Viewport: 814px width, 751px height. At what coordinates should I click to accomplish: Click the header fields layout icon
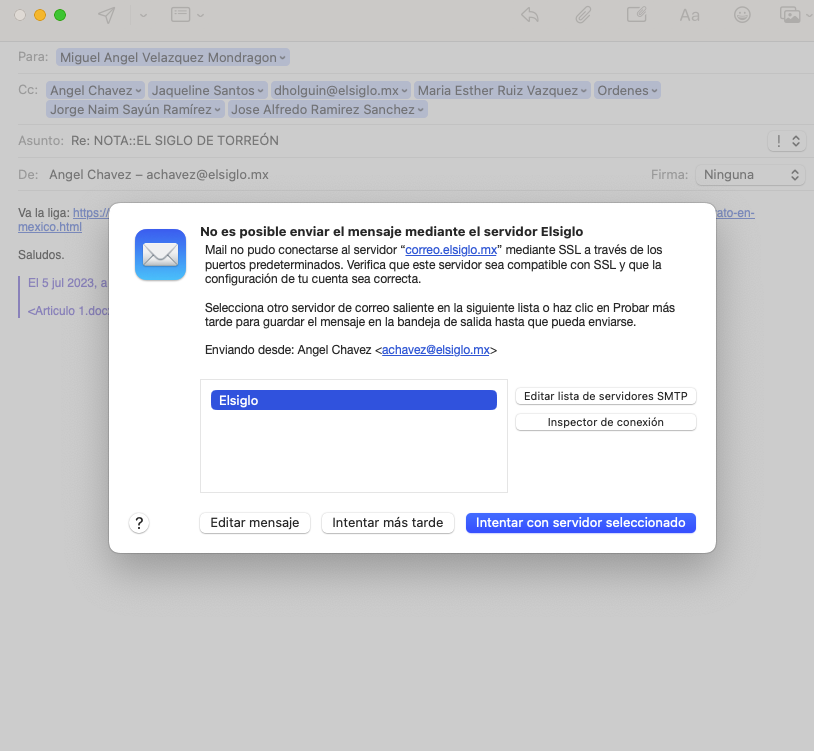(180, 15)
